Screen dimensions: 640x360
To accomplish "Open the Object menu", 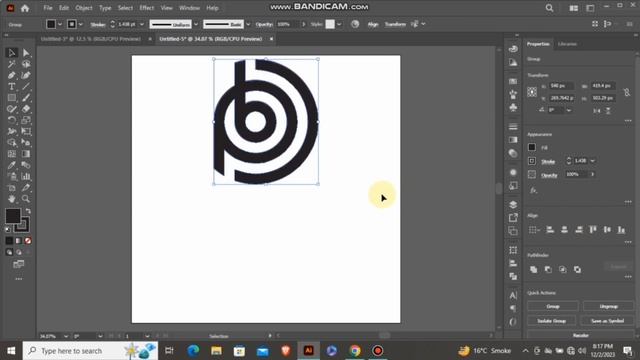I will tap(84, 8).
